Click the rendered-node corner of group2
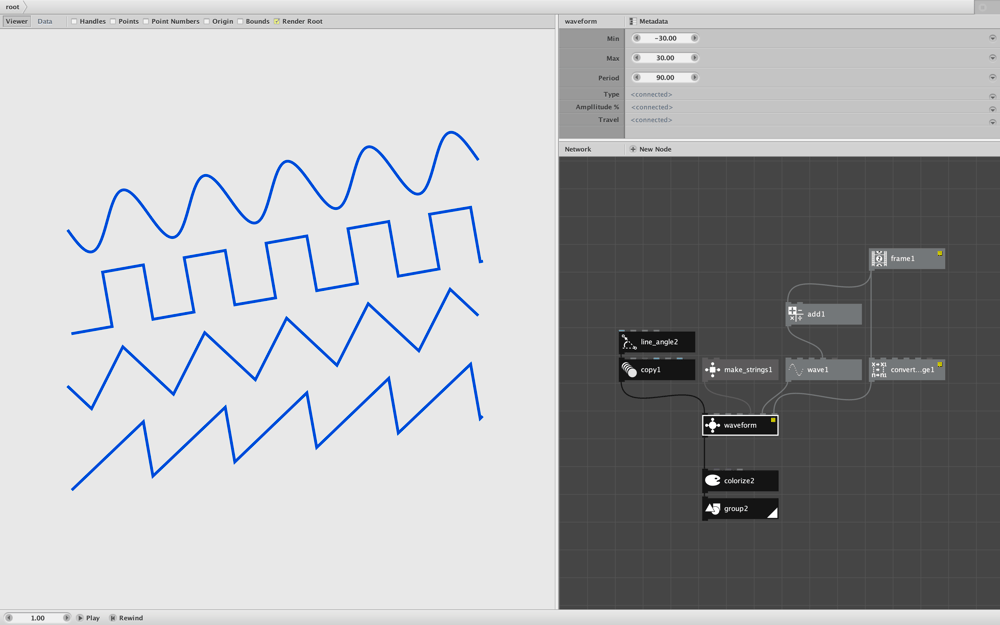 [772, 513]
